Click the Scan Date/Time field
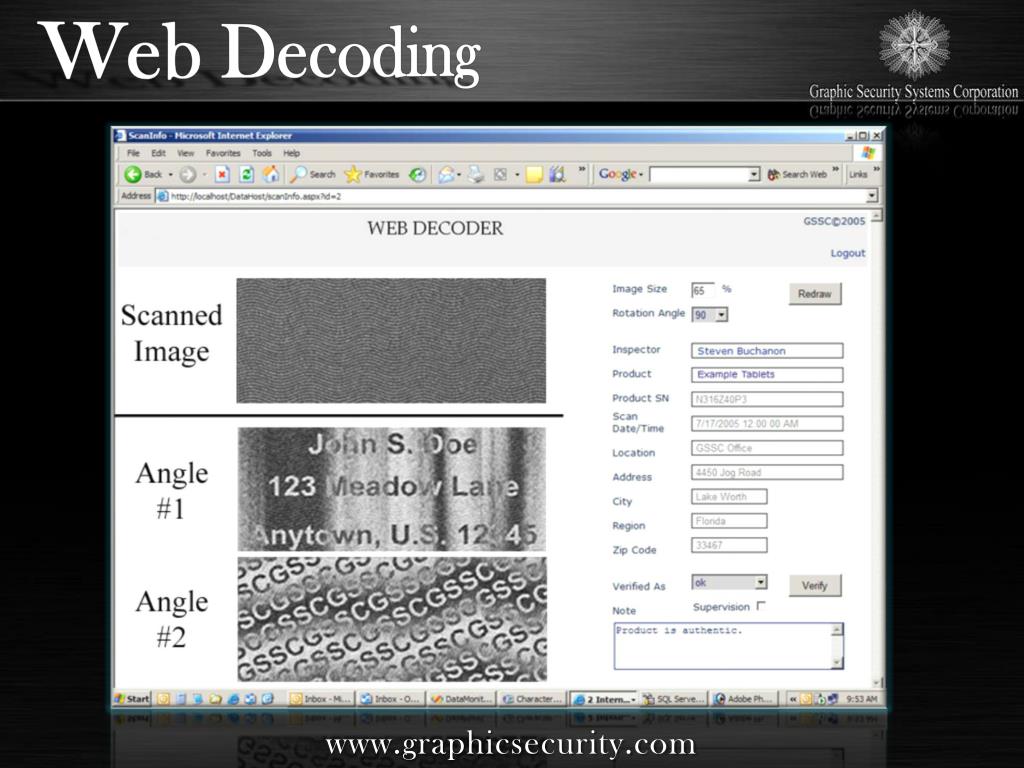Image resolution: width=1024 pixels, height=768 pixels. click(x=767, y=424)
